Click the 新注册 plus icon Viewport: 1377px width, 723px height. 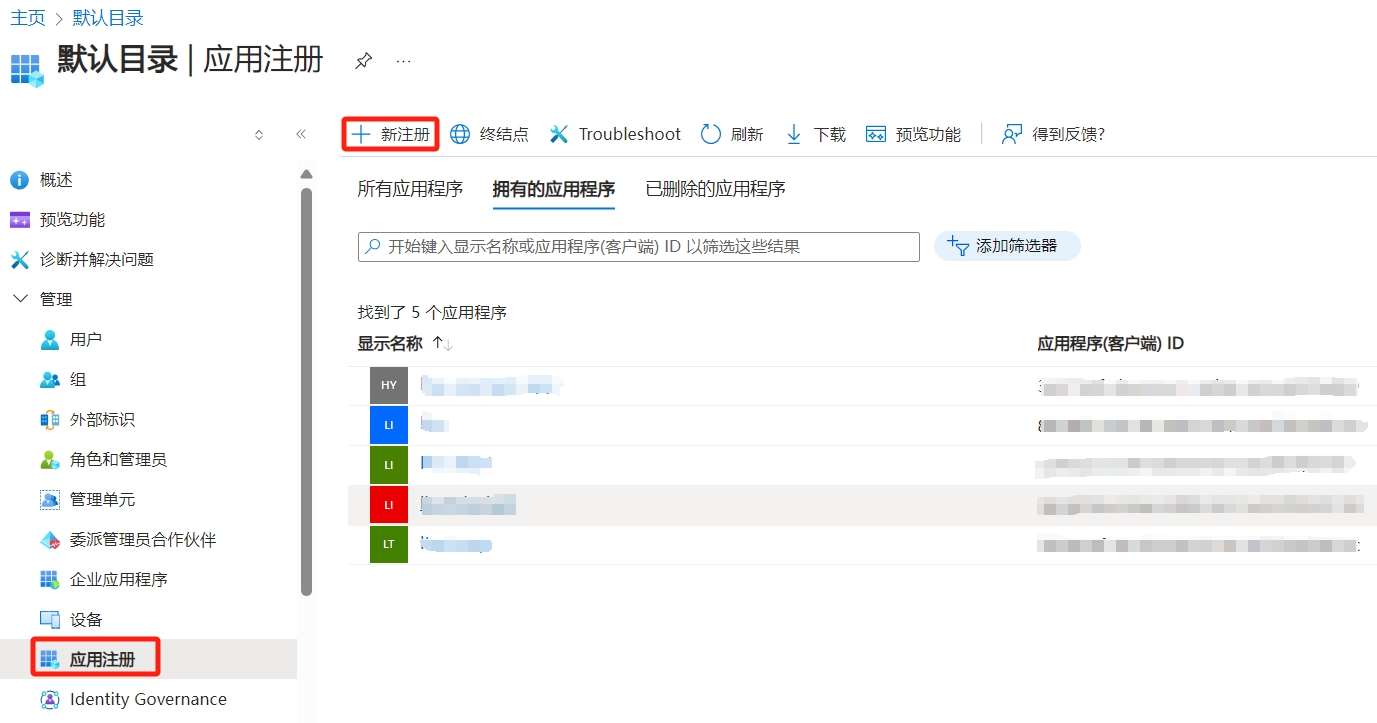click(x=361, y=135)
